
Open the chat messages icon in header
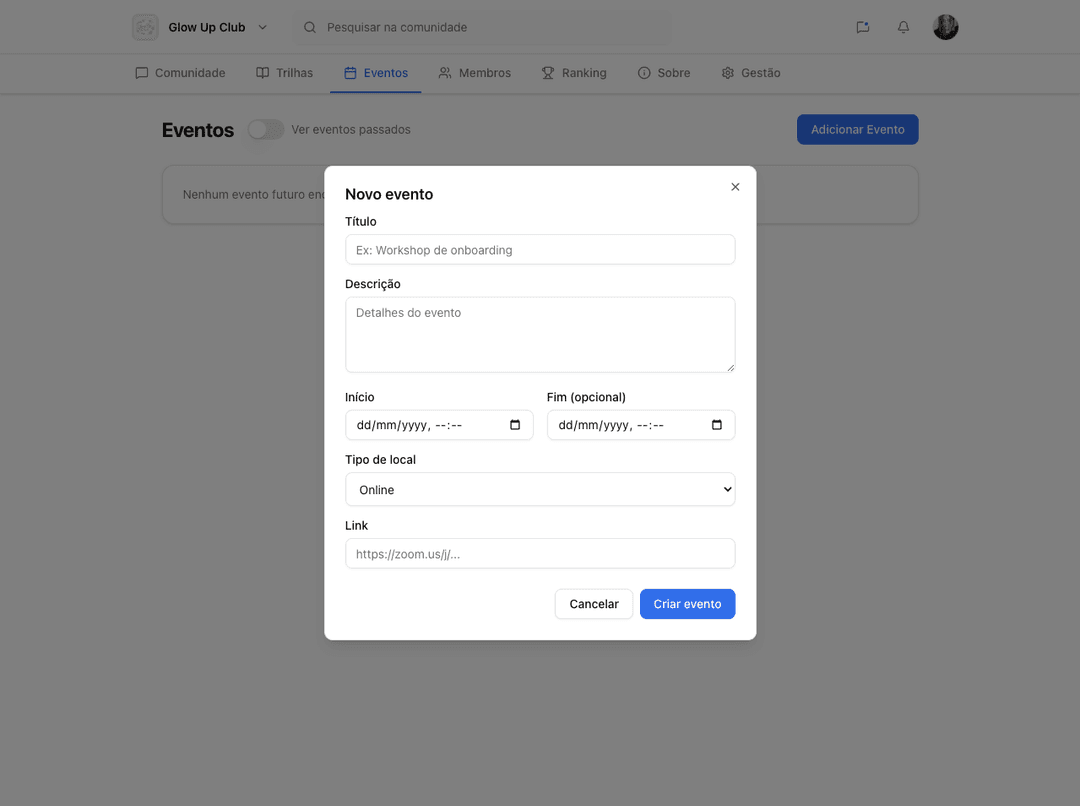coord(862,27)
